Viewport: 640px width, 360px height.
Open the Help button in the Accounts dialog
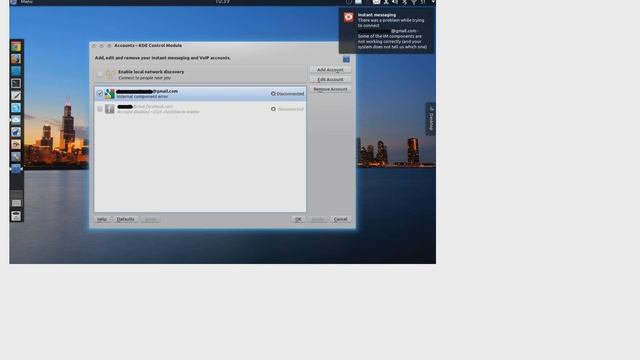click(102, 219)
